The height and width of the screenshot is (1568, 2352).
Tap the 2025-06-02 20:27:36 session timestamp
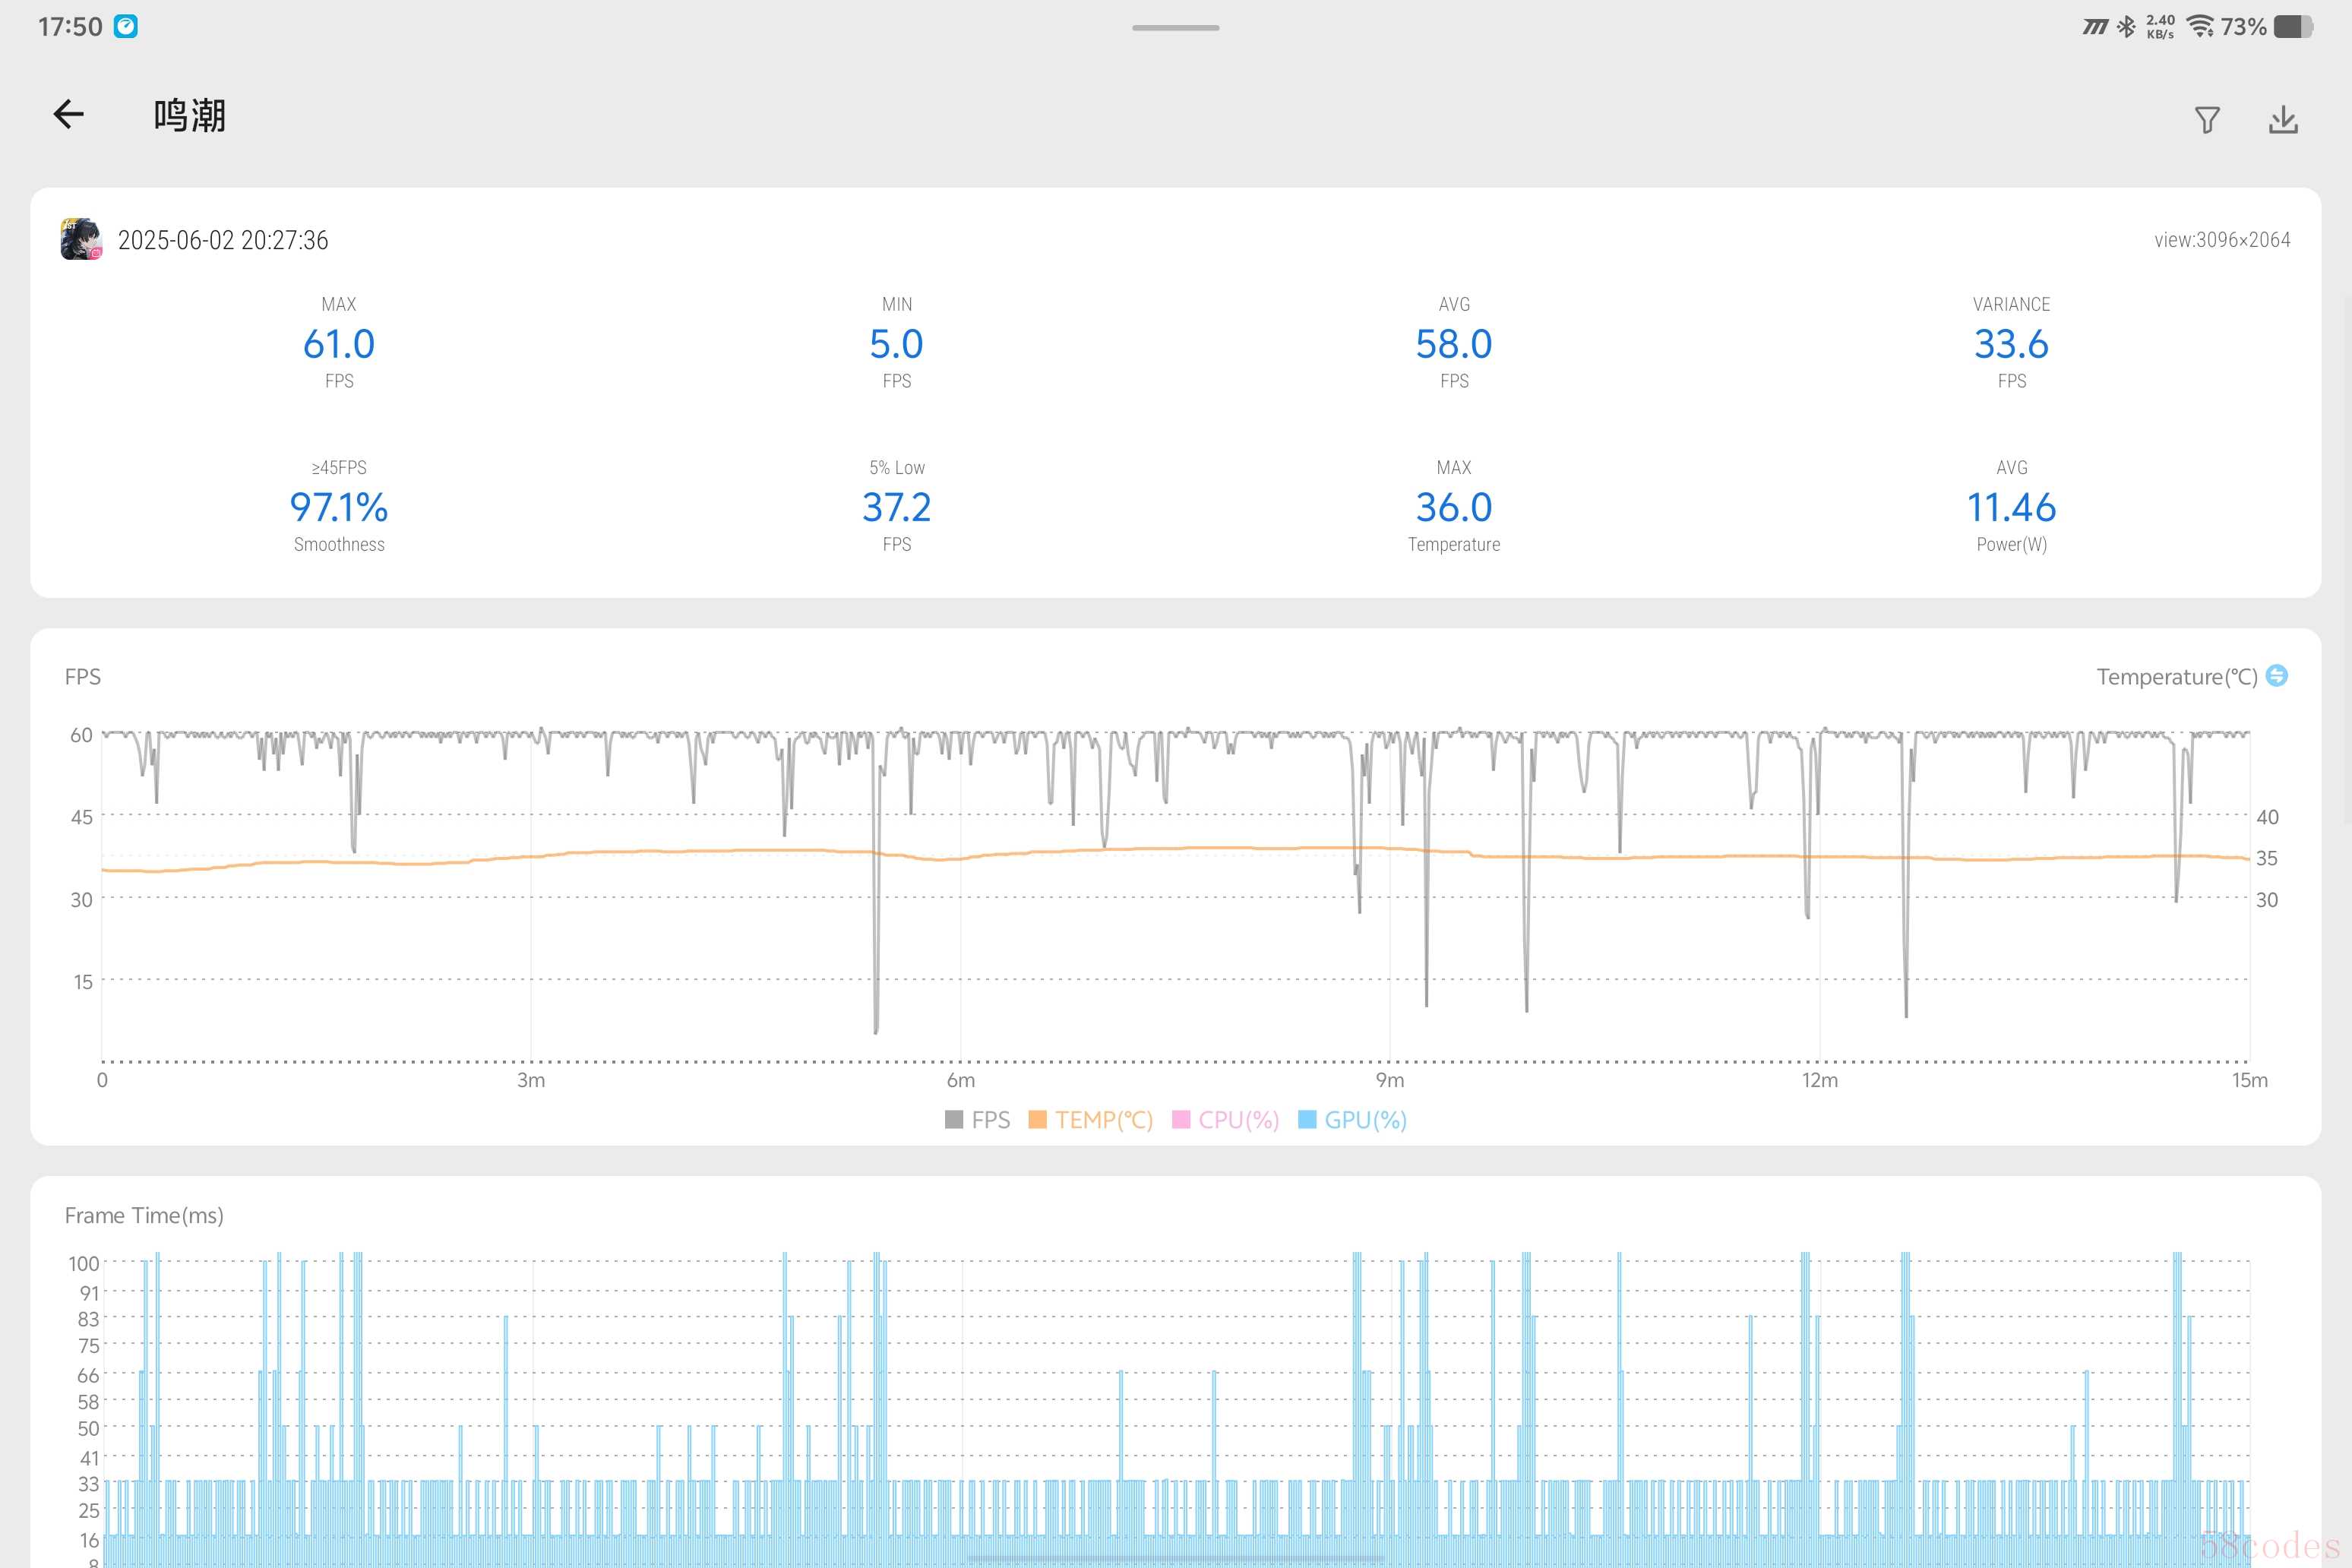click(x=223, y=240)
